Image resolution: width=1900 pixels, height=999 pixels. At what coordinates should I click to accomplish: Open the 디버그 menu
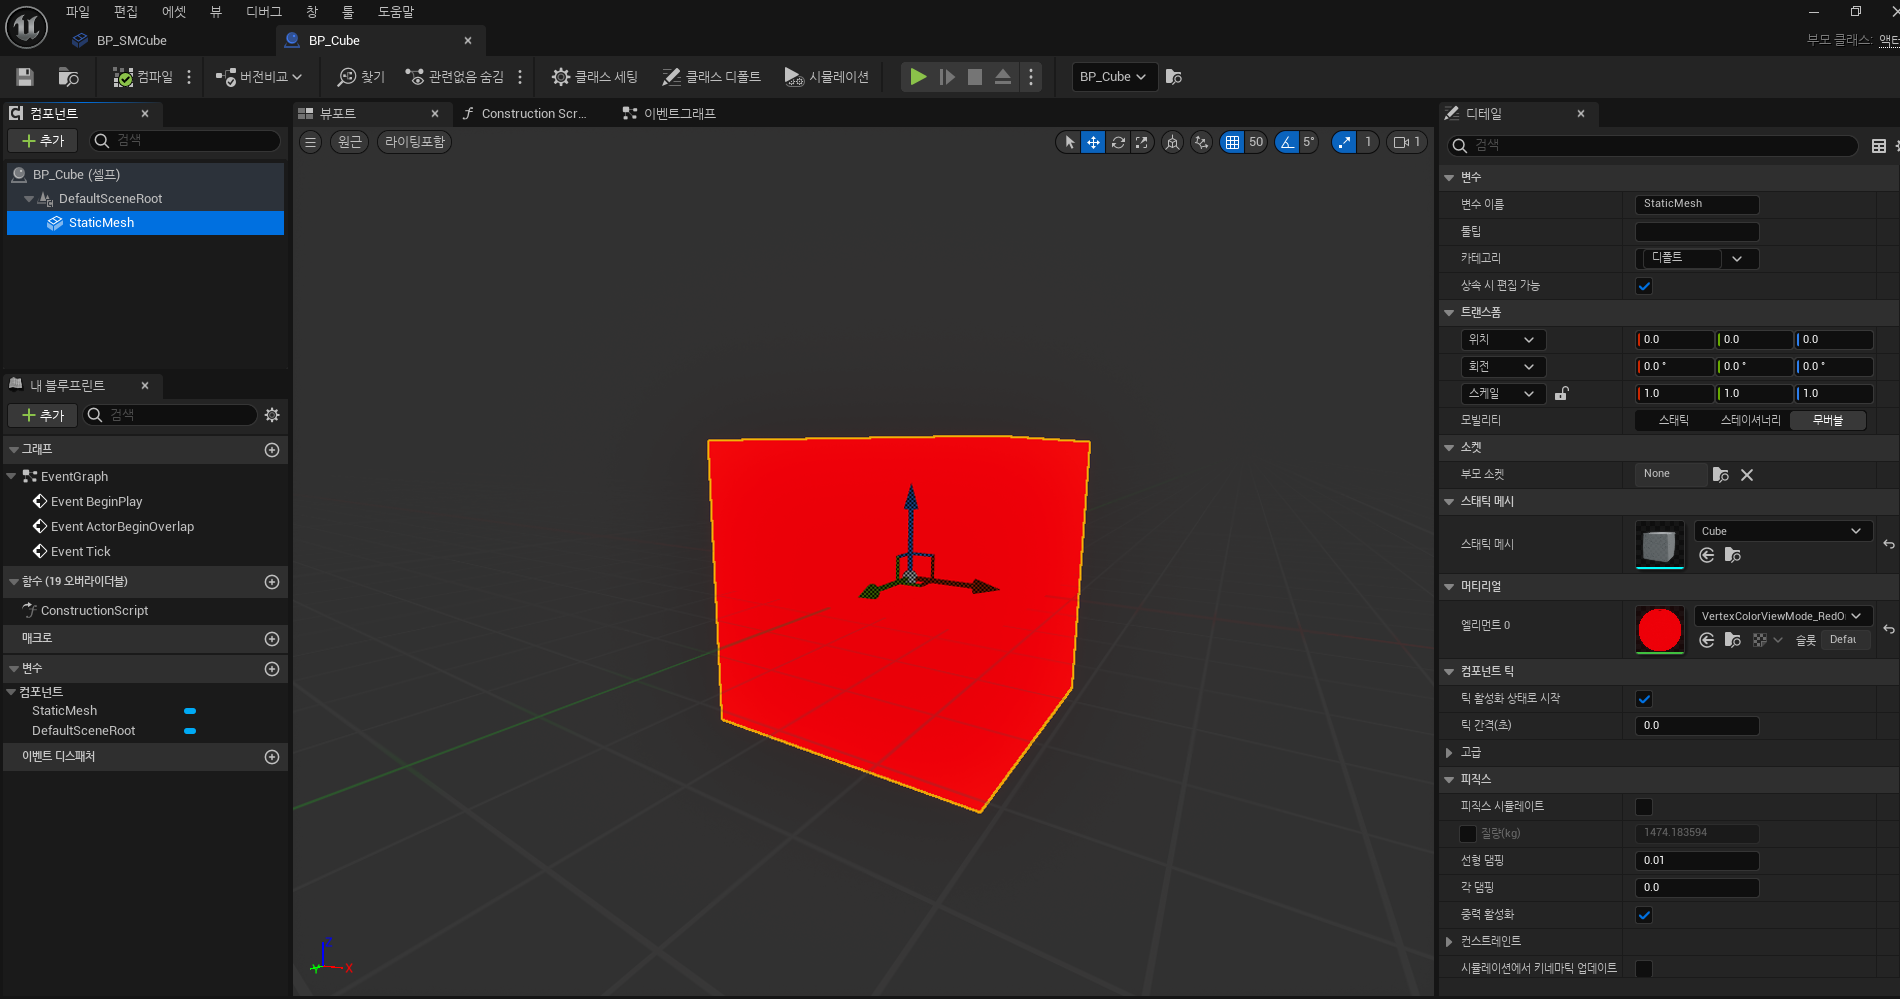[x=264, y=12]
